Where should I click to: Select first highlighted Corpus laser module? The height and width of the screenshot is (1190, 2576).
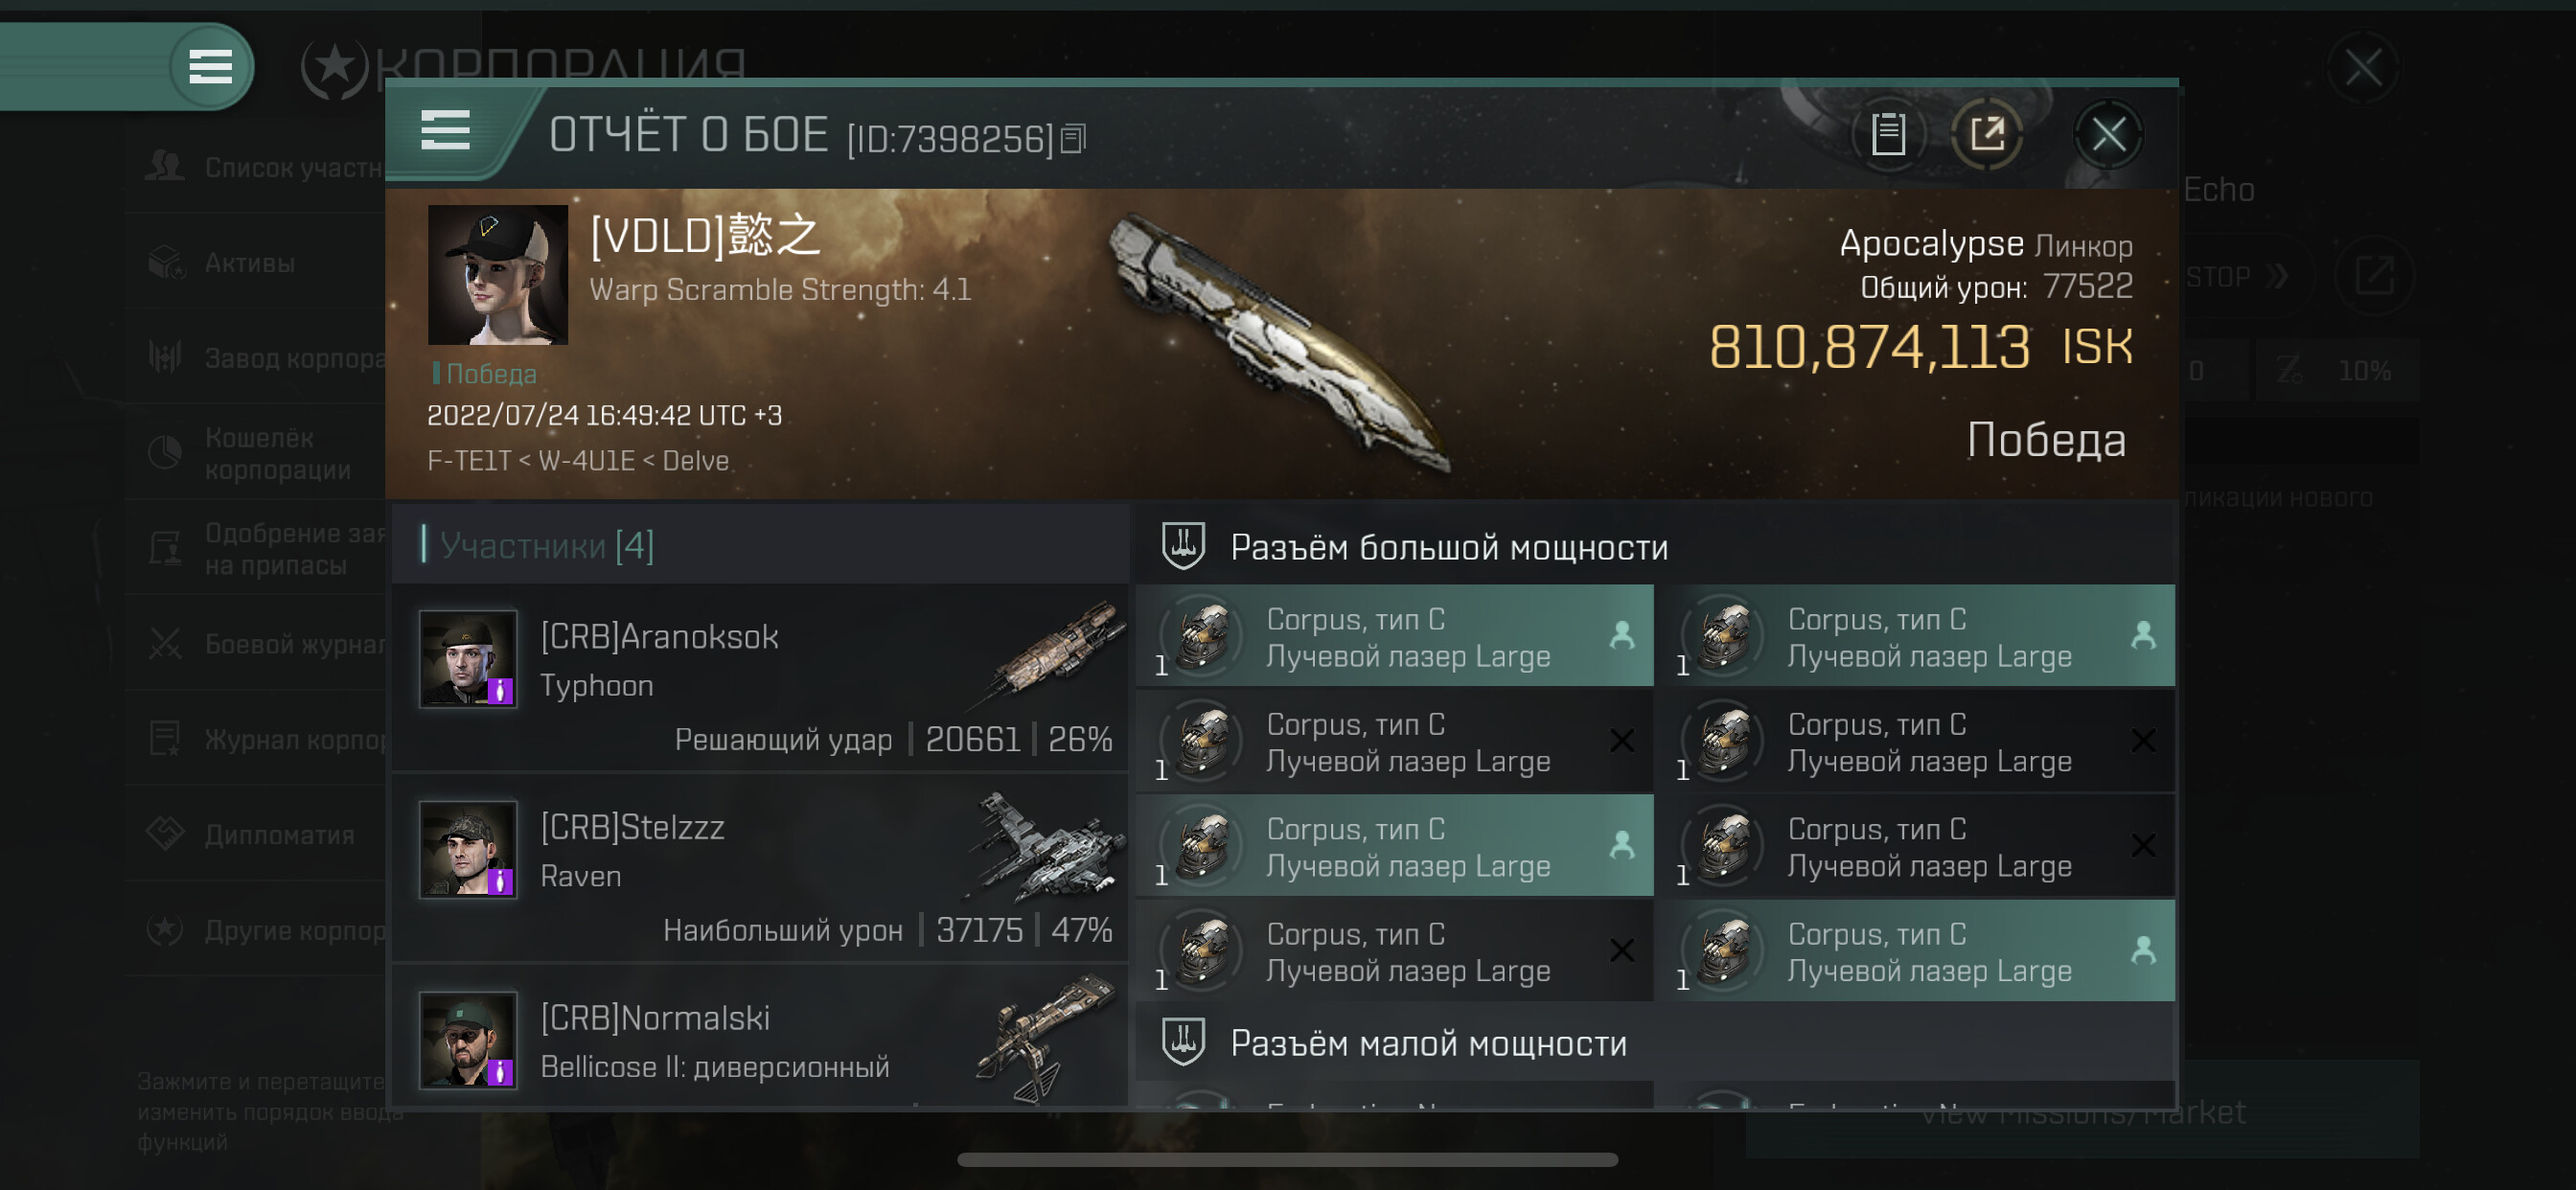coord(1395,636)
